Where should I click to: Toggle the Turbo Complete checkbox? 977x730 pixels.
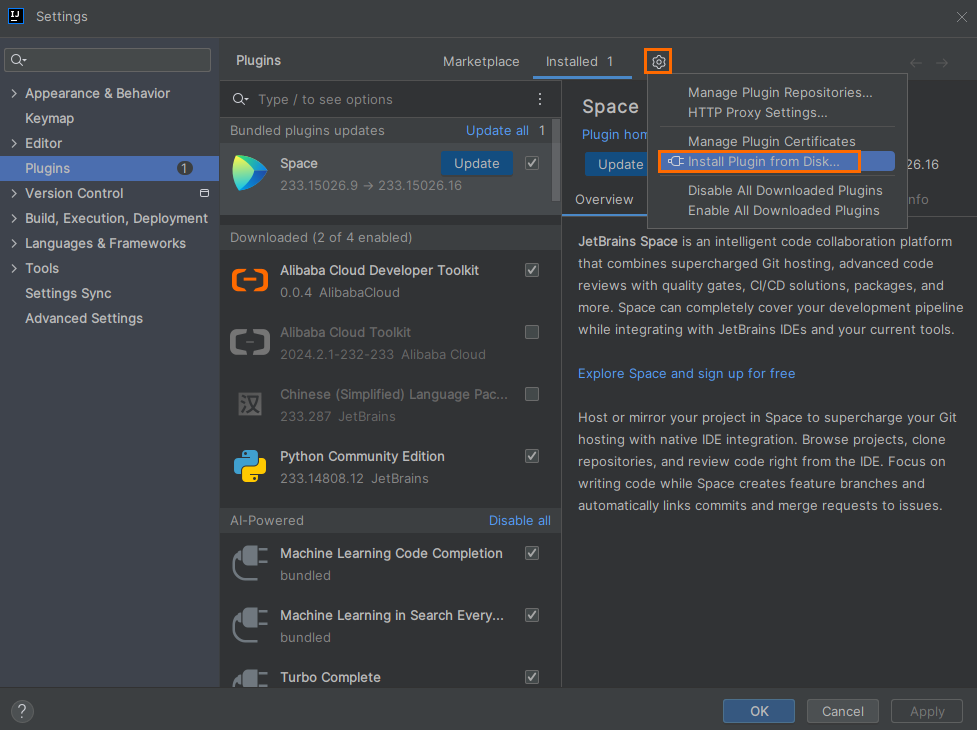point(531,676)
